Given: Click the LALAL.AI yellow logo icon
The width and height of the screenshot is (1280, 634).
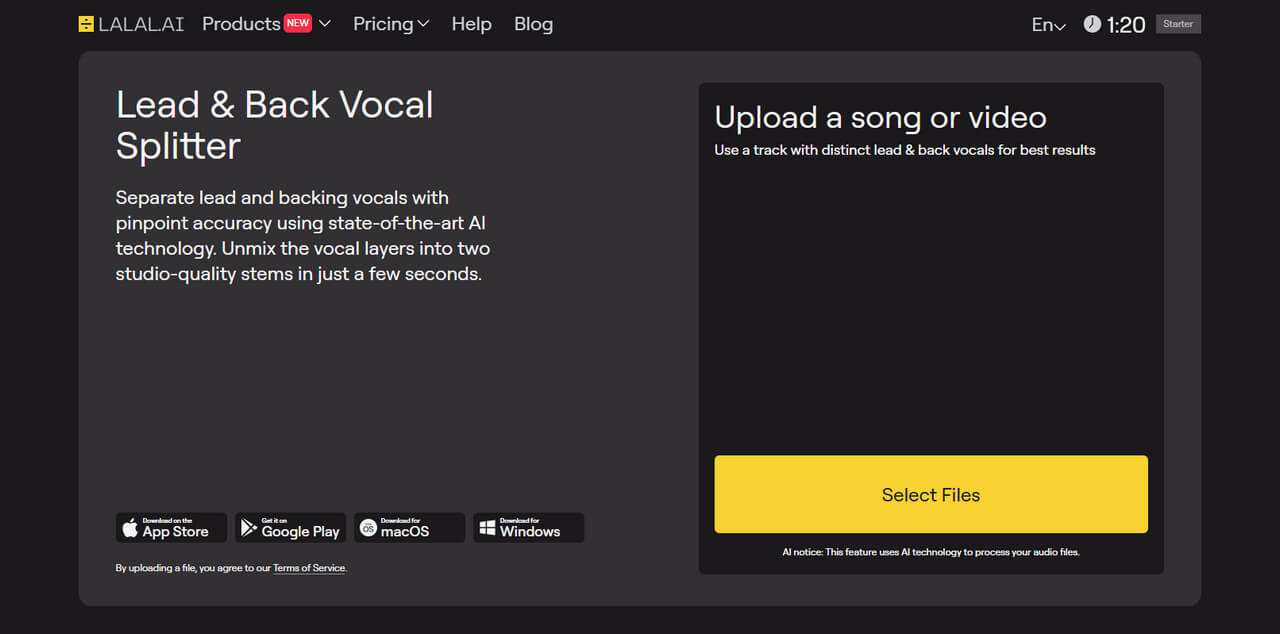Looking at the screenshot, I should (86, 24).
